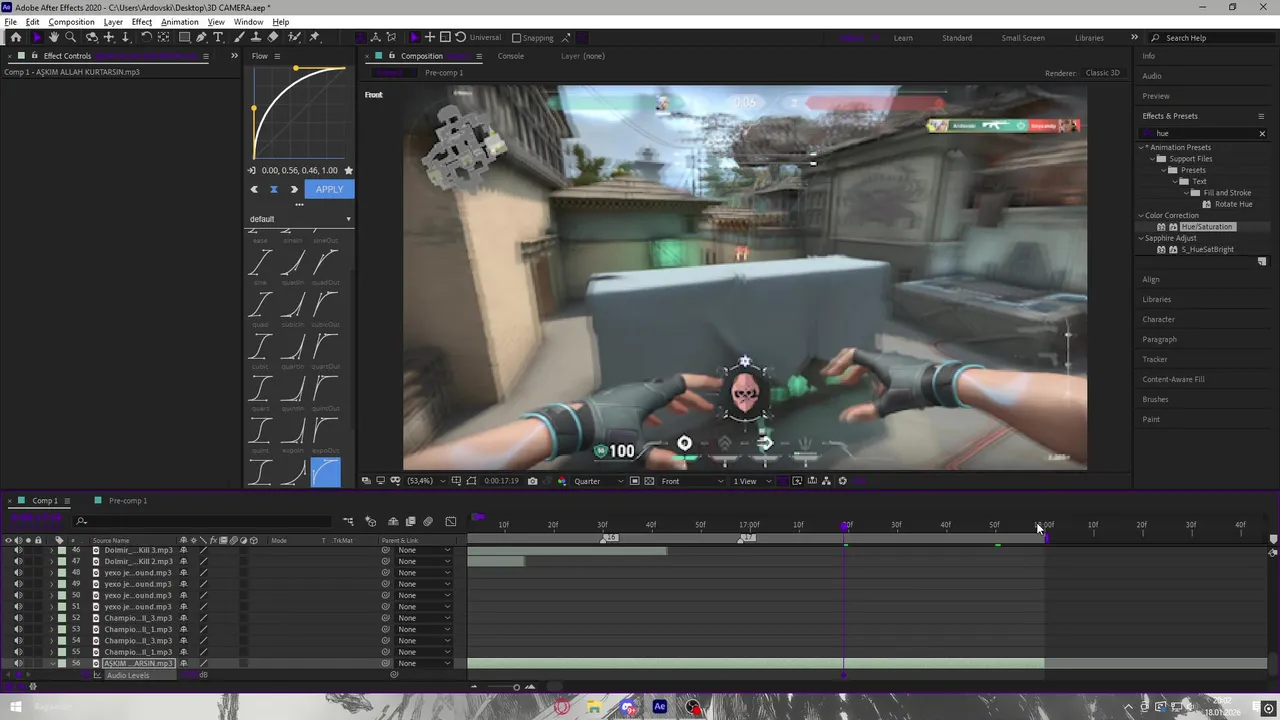Open parent dropdown for layer 50
1280x720 pixels.
[423, 596]
